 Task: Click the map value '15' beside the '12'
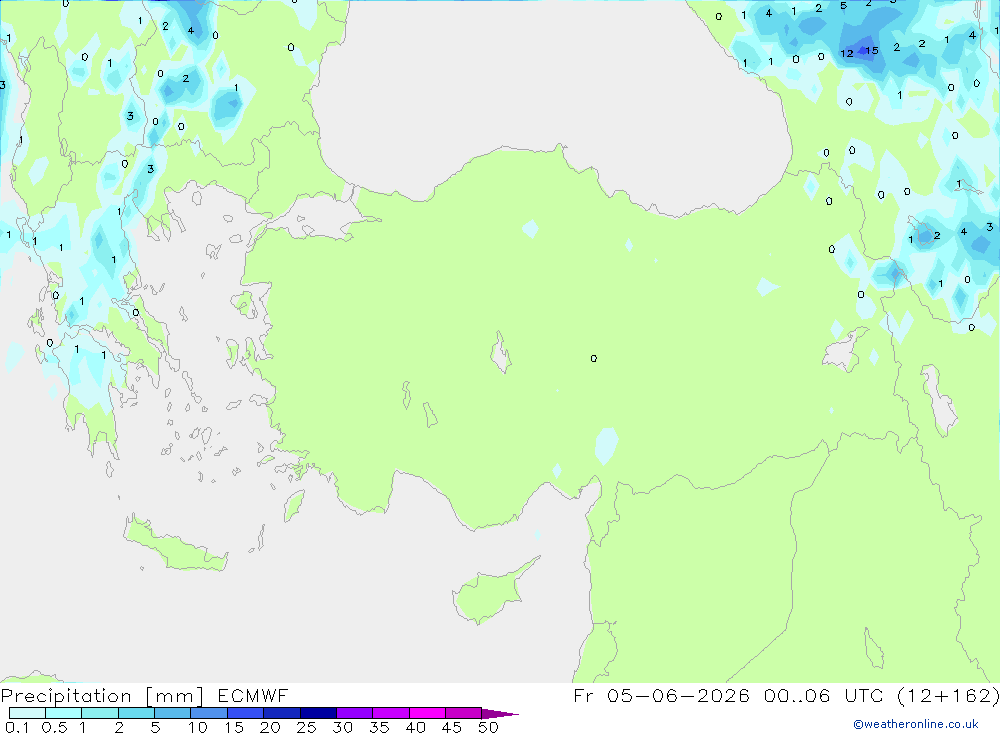872,51
